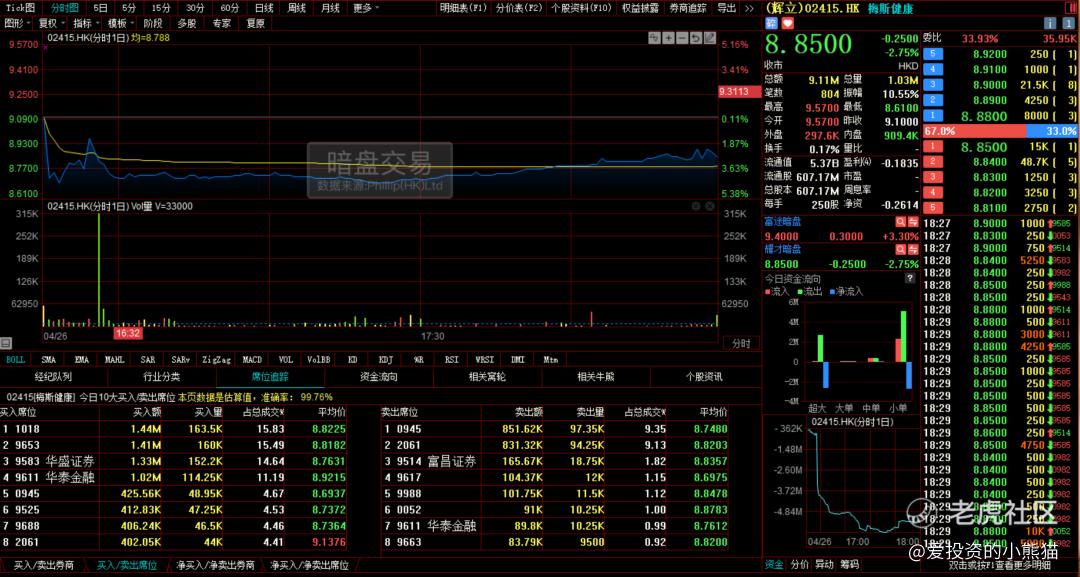1080x577 pixels.
Task: Click the '1' icon beside the info icon
Action: (1068, 23)
